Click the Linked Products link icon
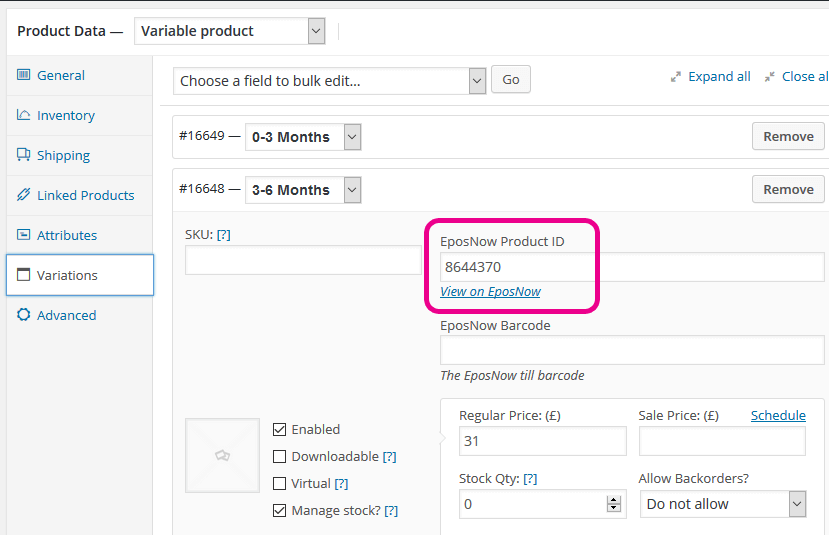This screenshot has height=535, width=829. tap(23, 195)
